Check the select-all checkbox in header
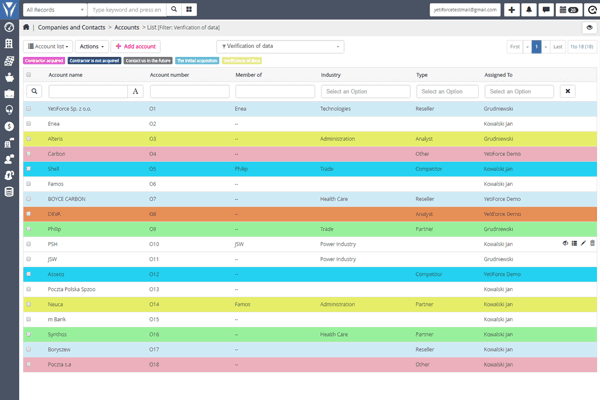This screenshot has width=600, height=400. pyautogui.click(x=28, y=75)
